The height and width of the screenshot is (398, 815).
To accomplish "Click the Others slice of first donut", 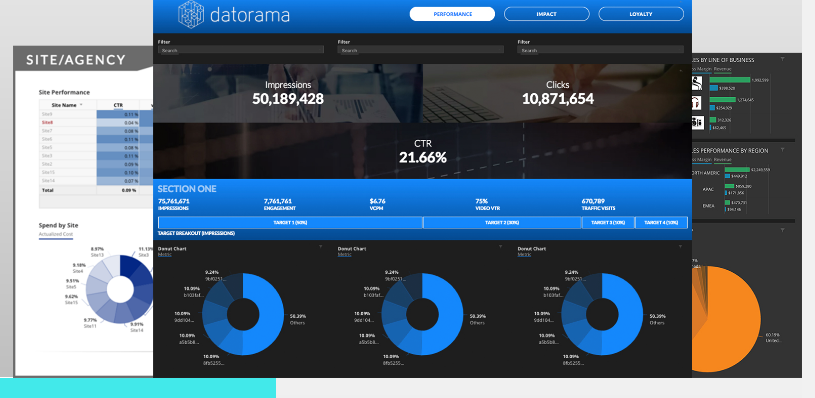I will pos(270,315).
